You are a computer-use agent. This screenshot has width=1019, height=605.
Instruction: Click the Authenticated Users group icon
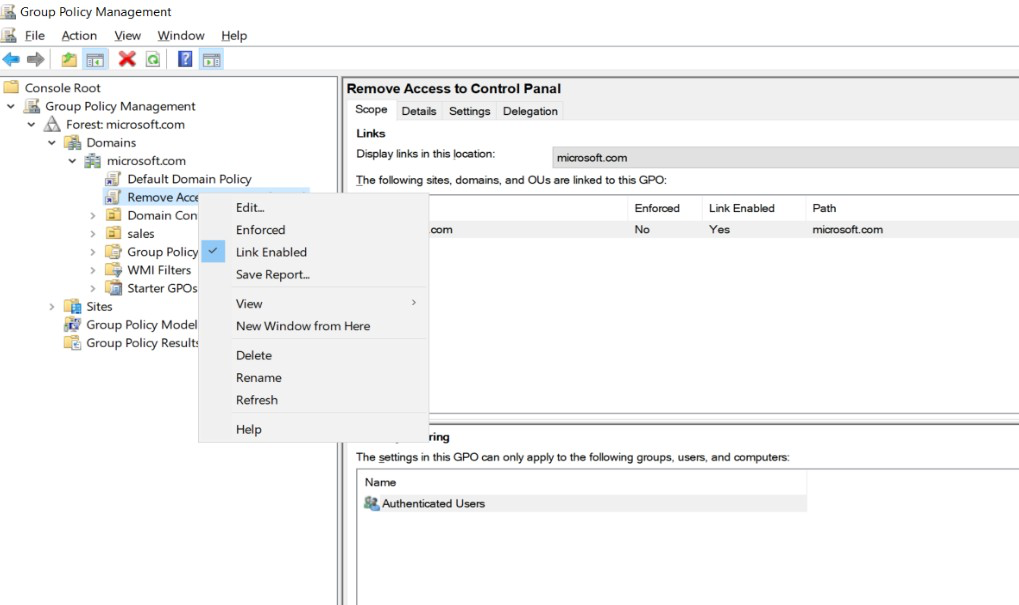[x=371, y=503]
